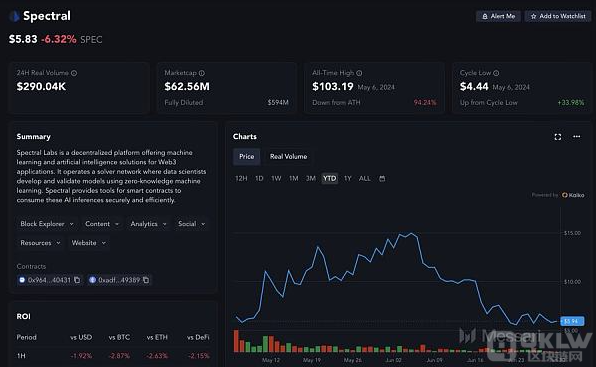Open the Website dropdown
The image size is (596, 367).
coord(89,243)
